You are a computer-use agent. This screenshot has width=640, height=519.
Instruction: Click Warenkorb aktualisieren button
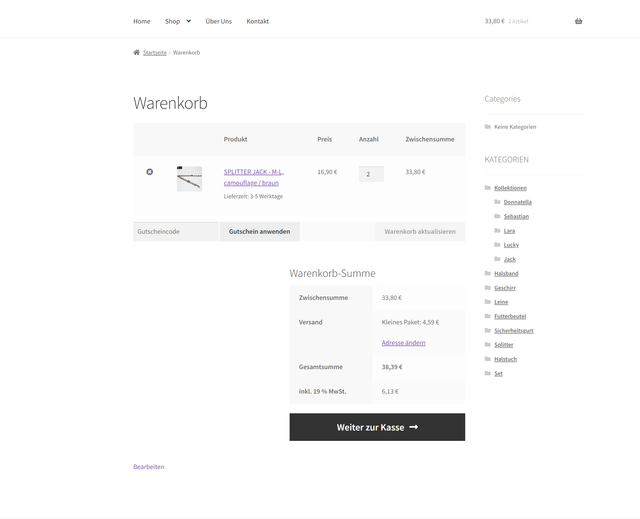420,231
